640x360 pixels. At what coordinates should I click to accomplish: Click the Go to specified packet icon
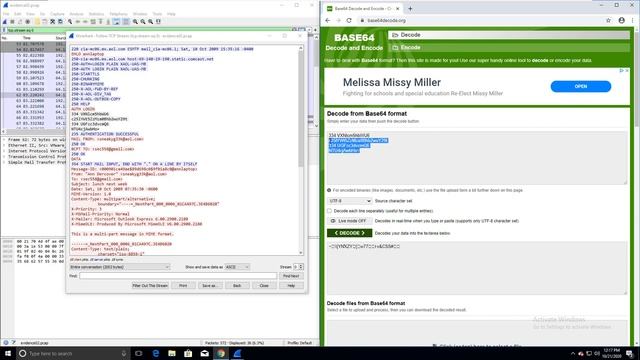(x=93, y=22)
